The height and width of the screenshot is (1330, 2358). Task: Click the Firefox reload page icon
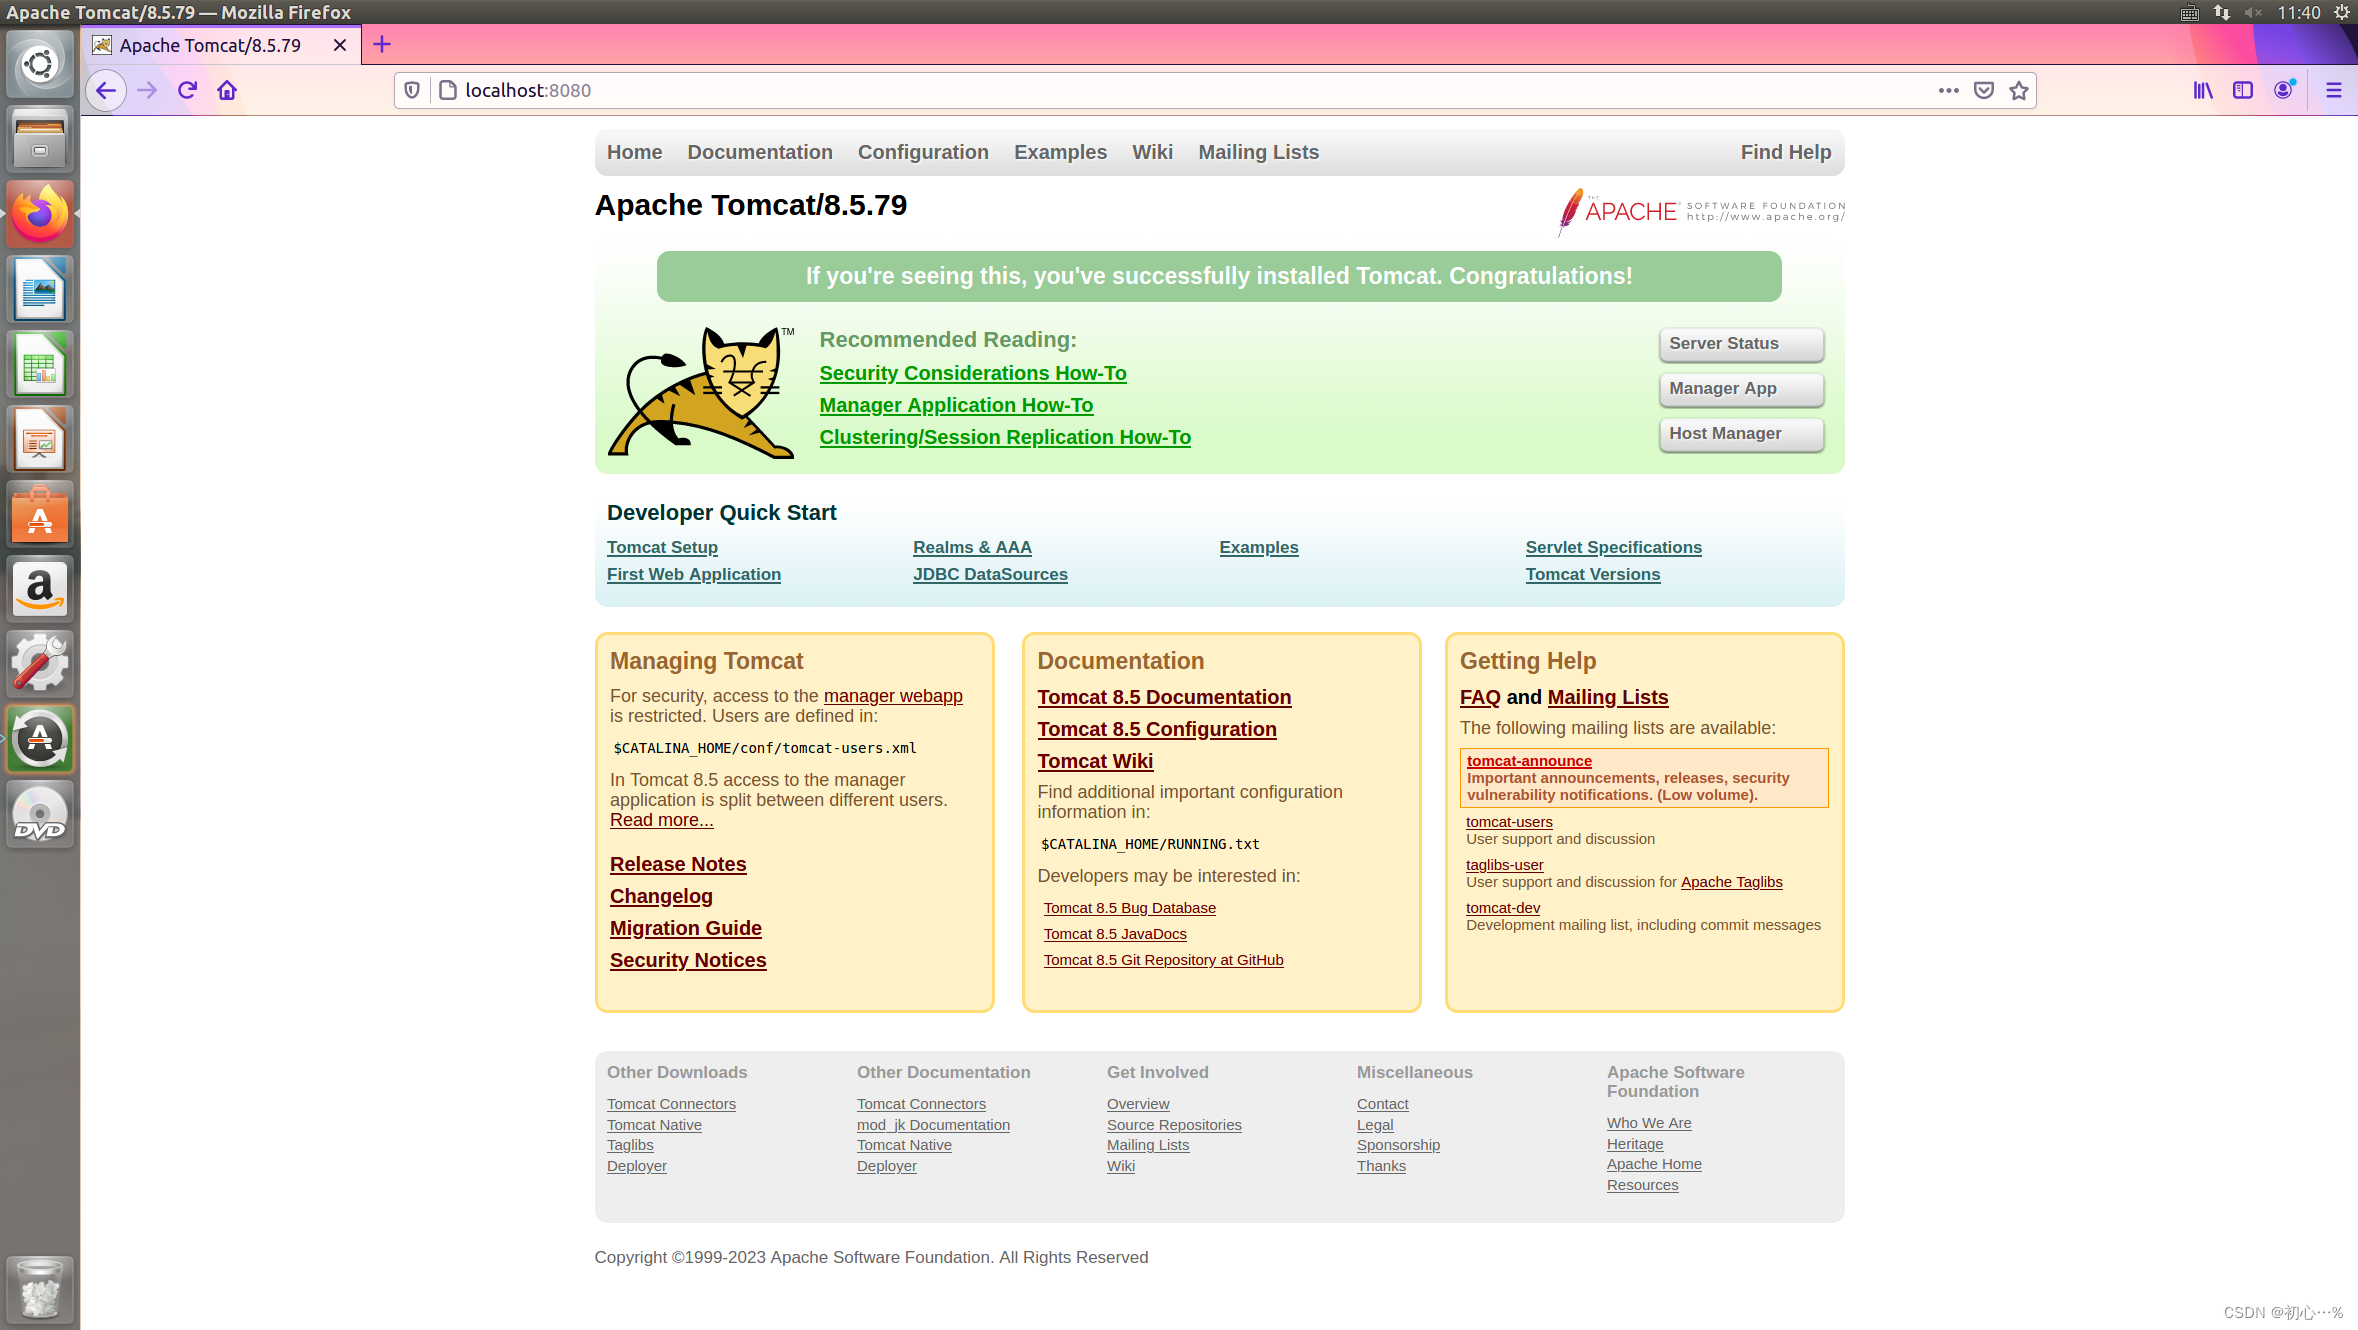(187, 90)
